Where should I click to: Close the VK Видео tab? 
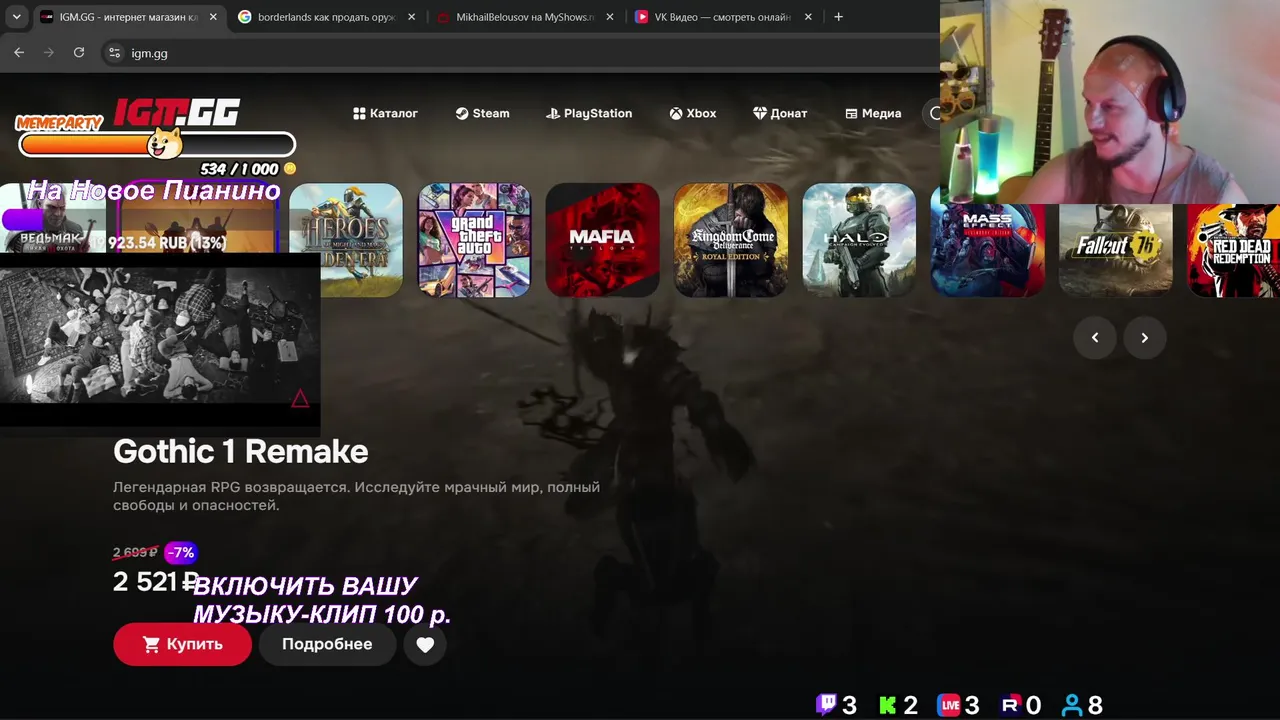tap(808, 17)
